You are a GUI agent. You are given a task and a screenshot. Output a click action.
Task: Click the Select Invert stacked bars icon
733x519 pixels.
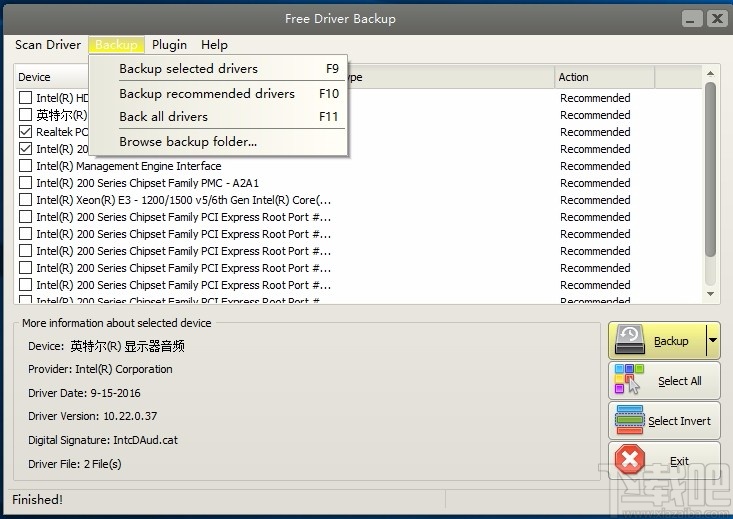click(630, 420)
